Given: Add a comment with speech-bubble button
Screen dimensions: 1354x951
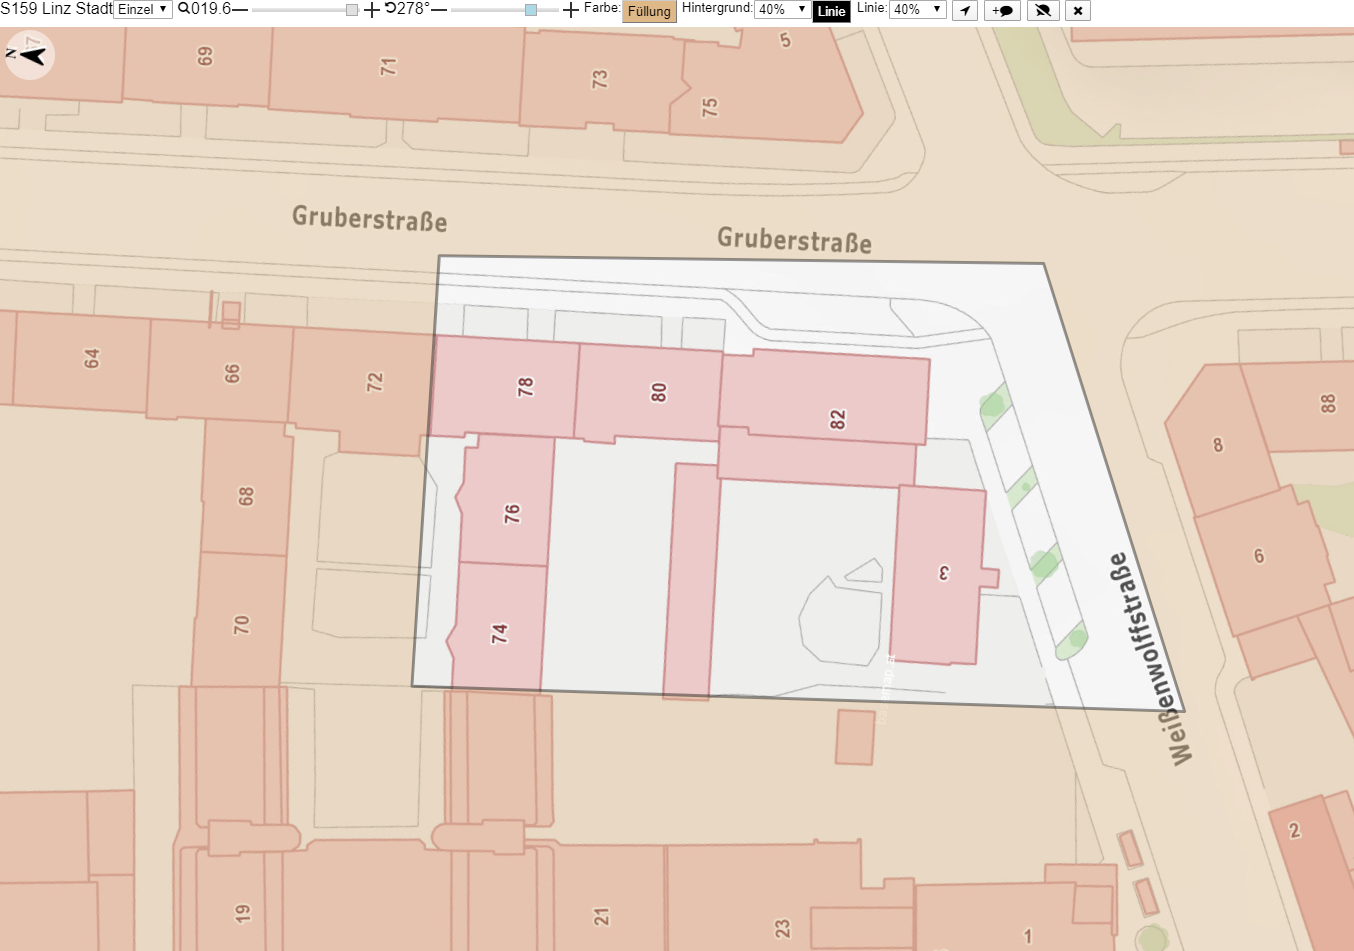Looking at the screenshot, I should (x=1002, y=10).
